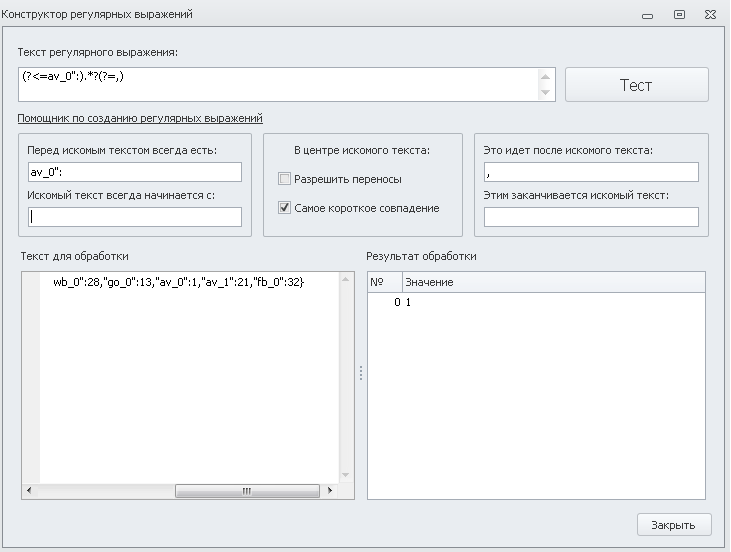Click the regex field scroll up arrow
731x552 pixels.
[x=545, y=76]
